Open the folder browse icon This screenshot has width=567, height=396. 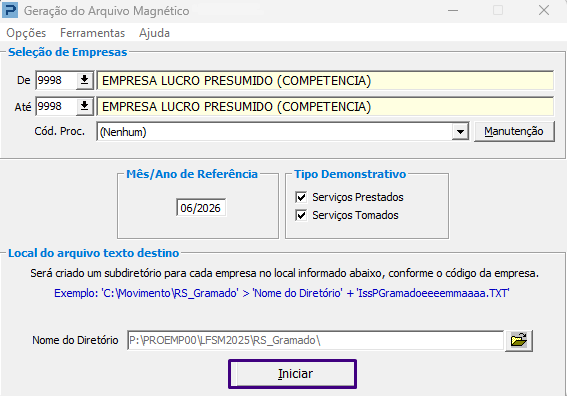519,340
